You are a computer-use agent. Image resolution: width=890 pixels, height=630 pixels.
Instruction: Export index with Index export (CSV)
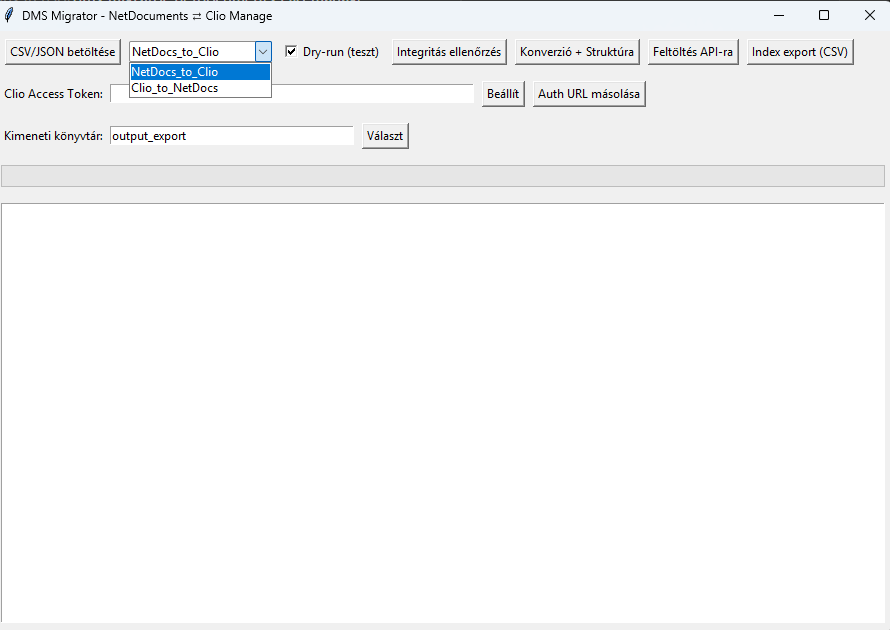[x=800, y=52]
